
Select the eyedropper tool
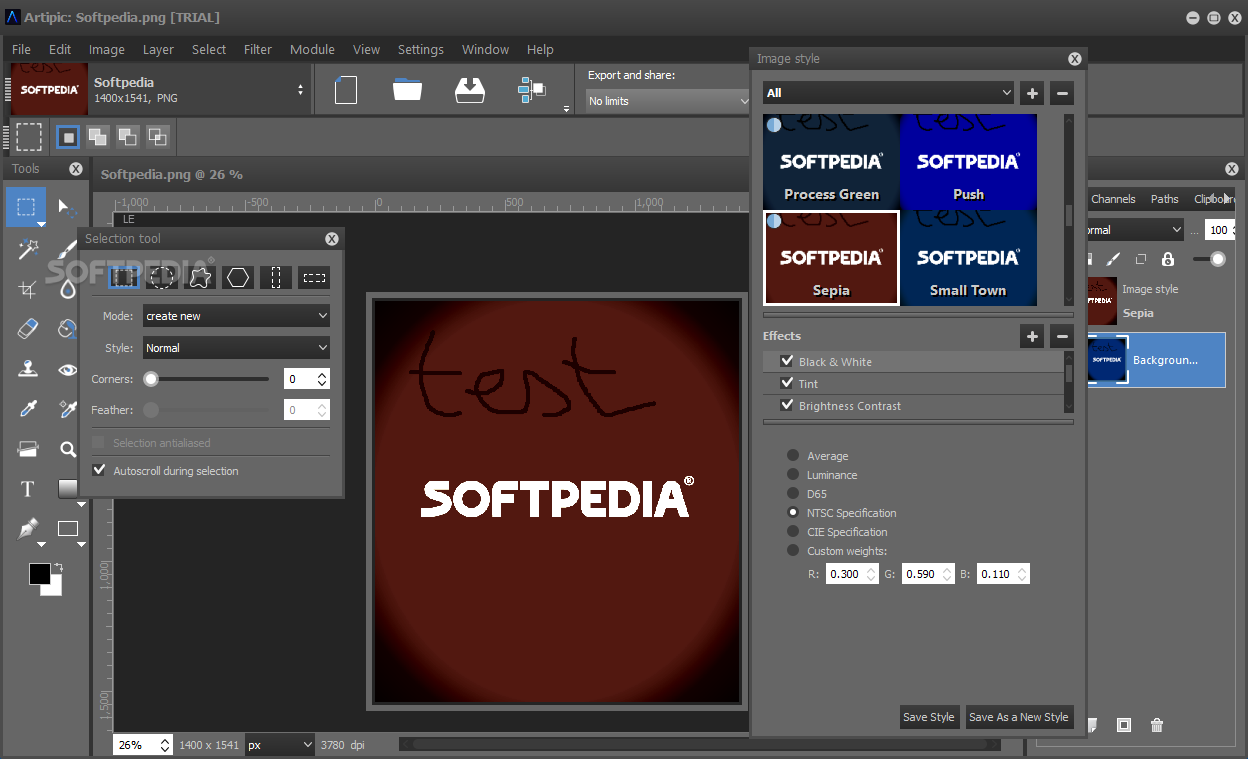27,409
